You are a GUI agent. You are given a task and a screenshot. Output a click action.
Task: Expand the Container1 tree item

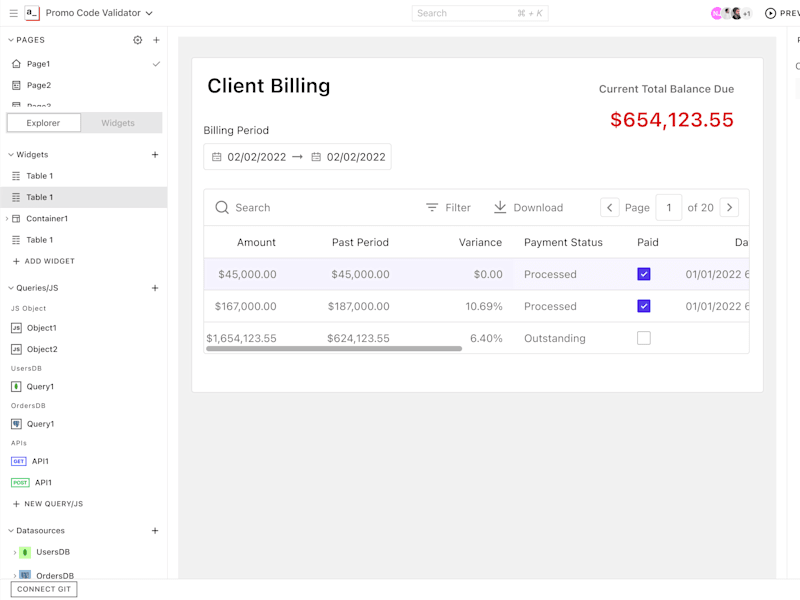[7, 218]
